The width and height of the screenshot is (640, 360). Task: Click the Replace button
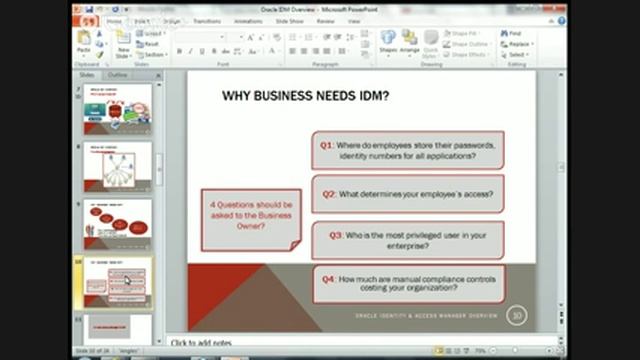pos(517,44)
